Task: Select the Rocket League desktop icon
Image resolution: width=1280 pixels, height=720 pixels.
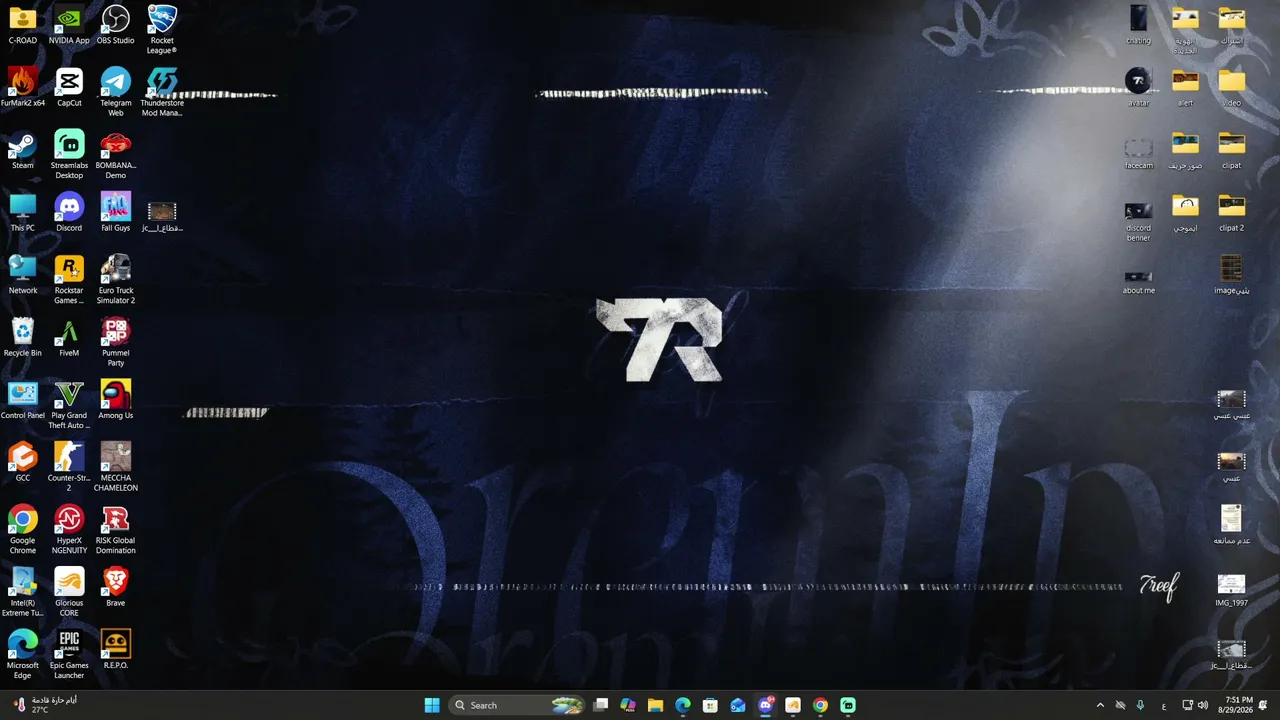Action: (162, 30)
